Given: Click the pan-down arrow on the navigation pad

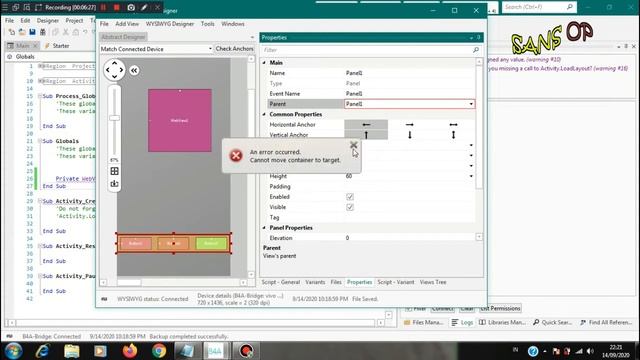Looking at the screenshot, I should click(x=114, y=77).
